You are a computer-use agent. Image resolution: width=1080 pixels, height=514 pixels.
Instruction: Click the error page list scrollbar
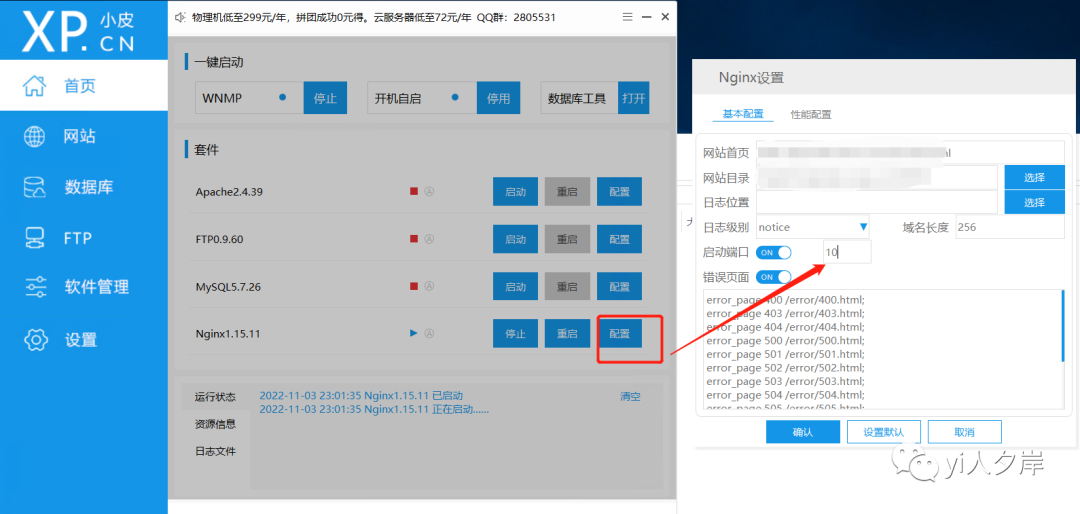pos(1062,324)
